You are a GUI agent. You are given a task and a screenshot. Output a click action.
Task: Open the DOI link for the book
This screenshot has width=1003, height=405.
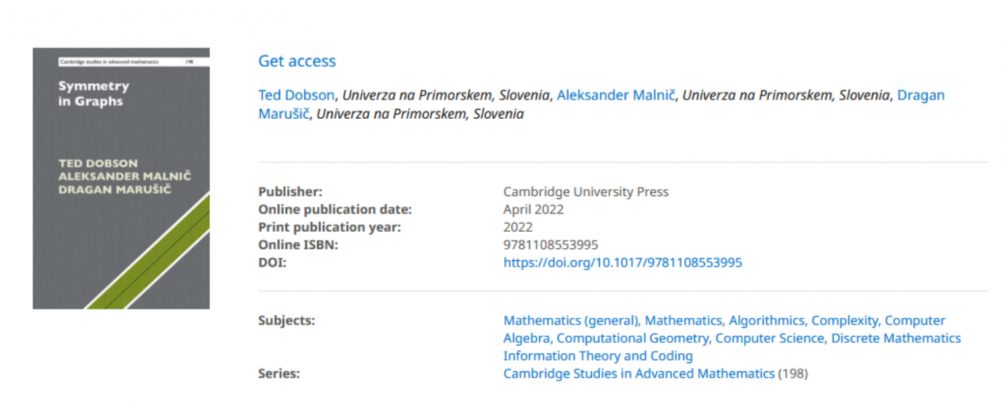tap(622, 262)
